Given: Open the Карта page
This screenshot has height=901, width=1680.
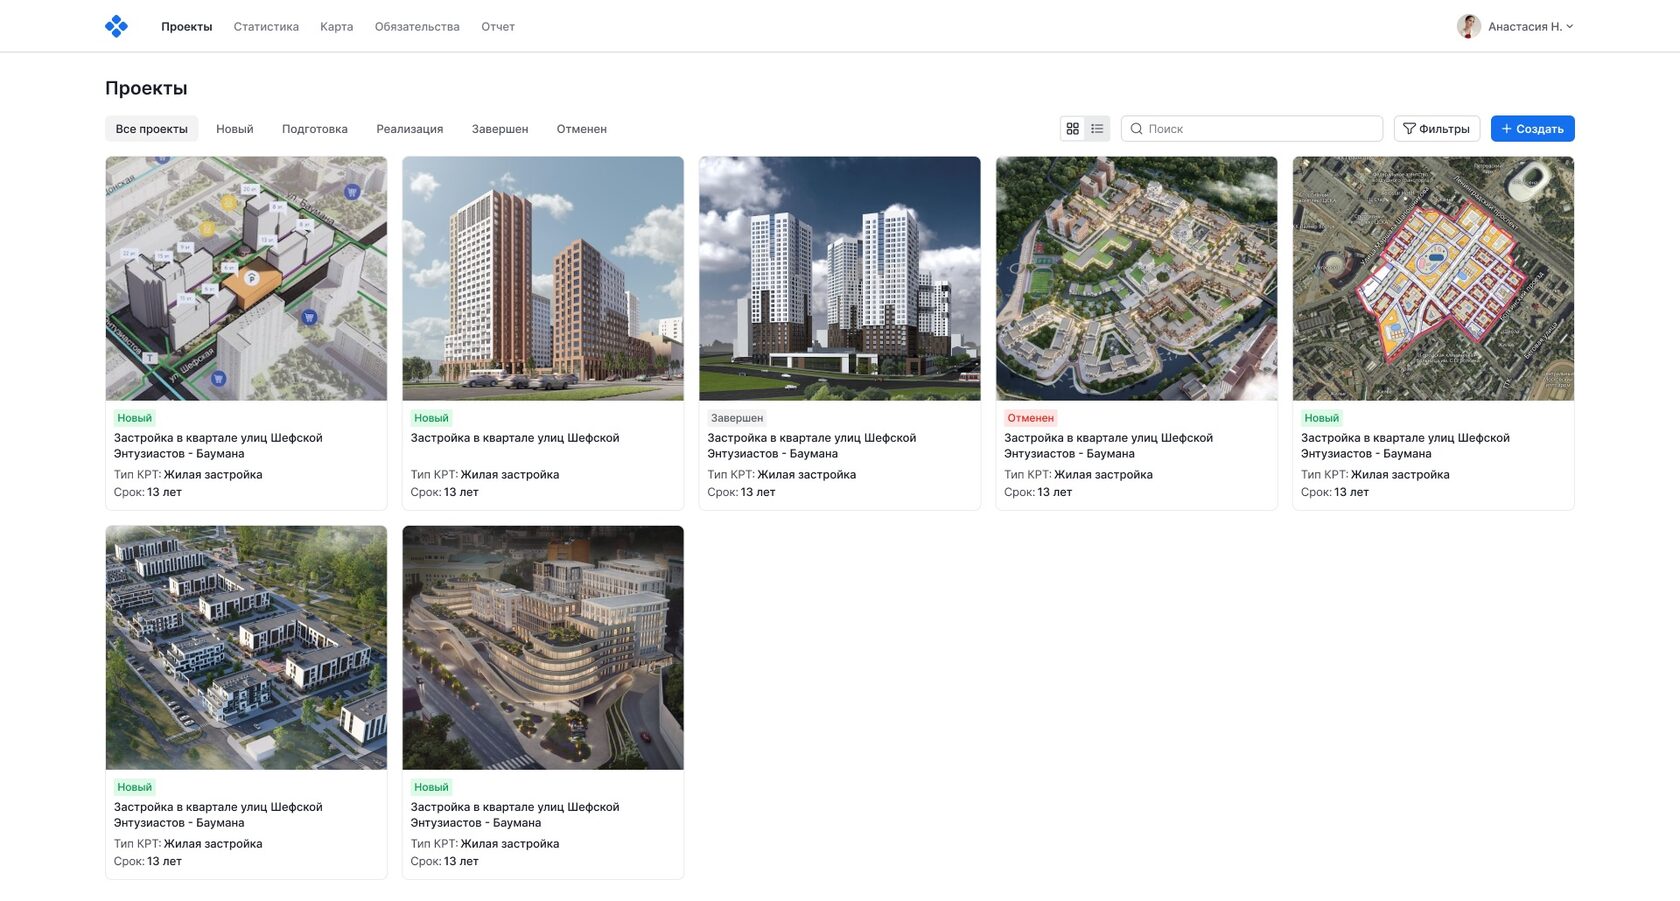Looking at the screenshot, I should coord(337,27).
